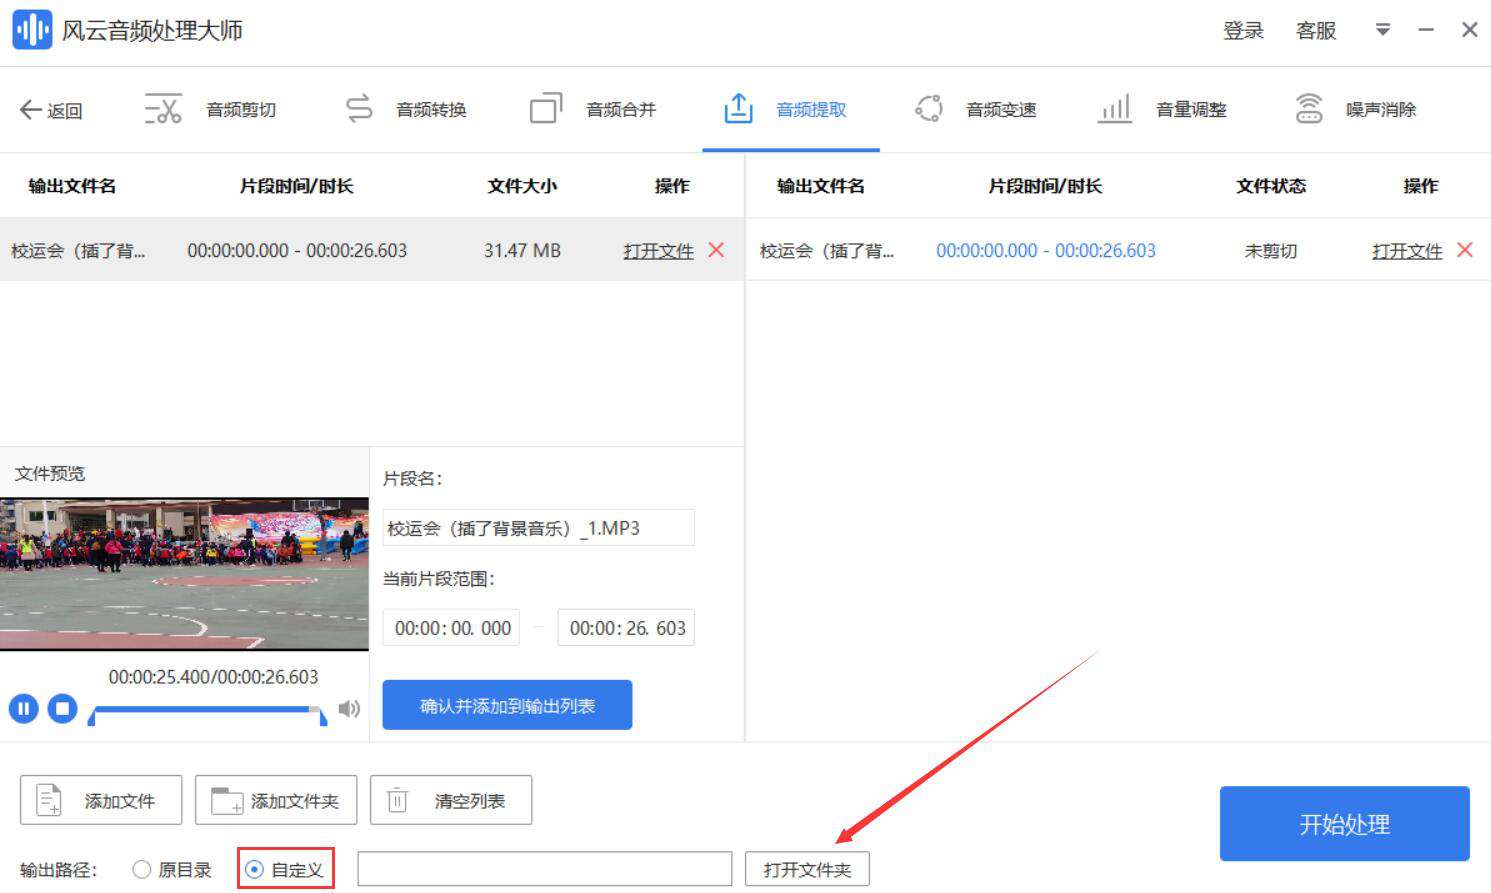
Task: Select the 原目录 radio button
Action: point(142,870)
